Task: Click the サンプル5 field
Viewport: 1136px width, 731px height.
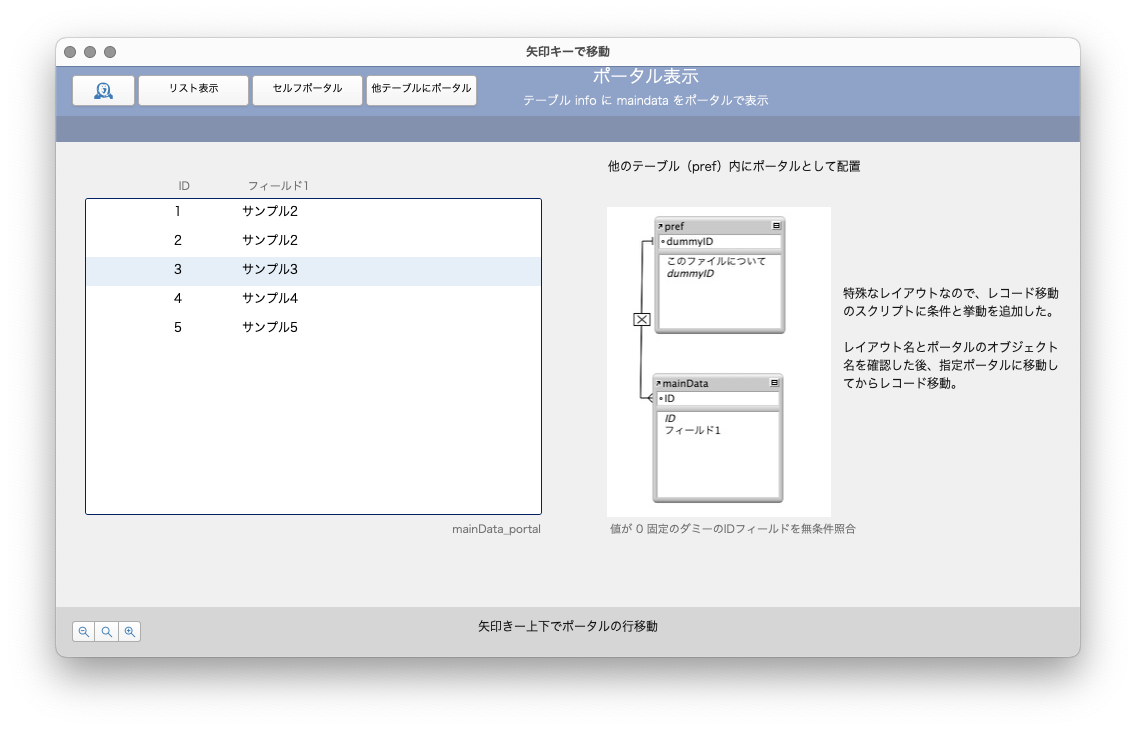Action: 270,328
